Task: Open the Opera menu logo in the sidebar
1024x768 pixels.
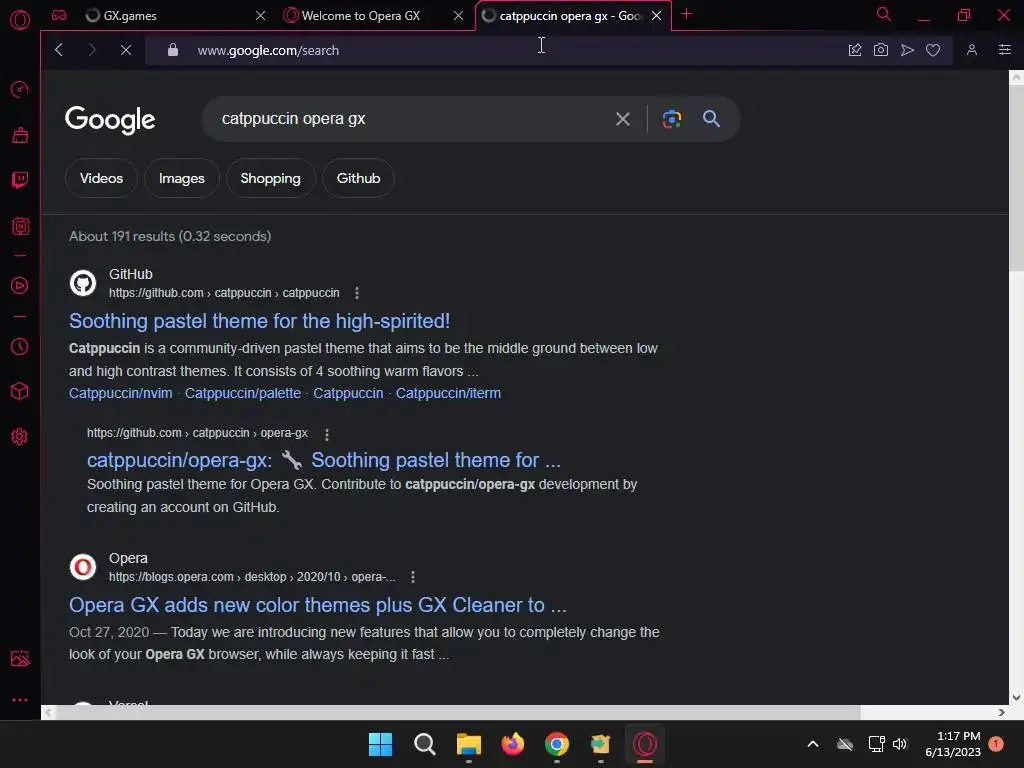Action: (x=20, y=20)
